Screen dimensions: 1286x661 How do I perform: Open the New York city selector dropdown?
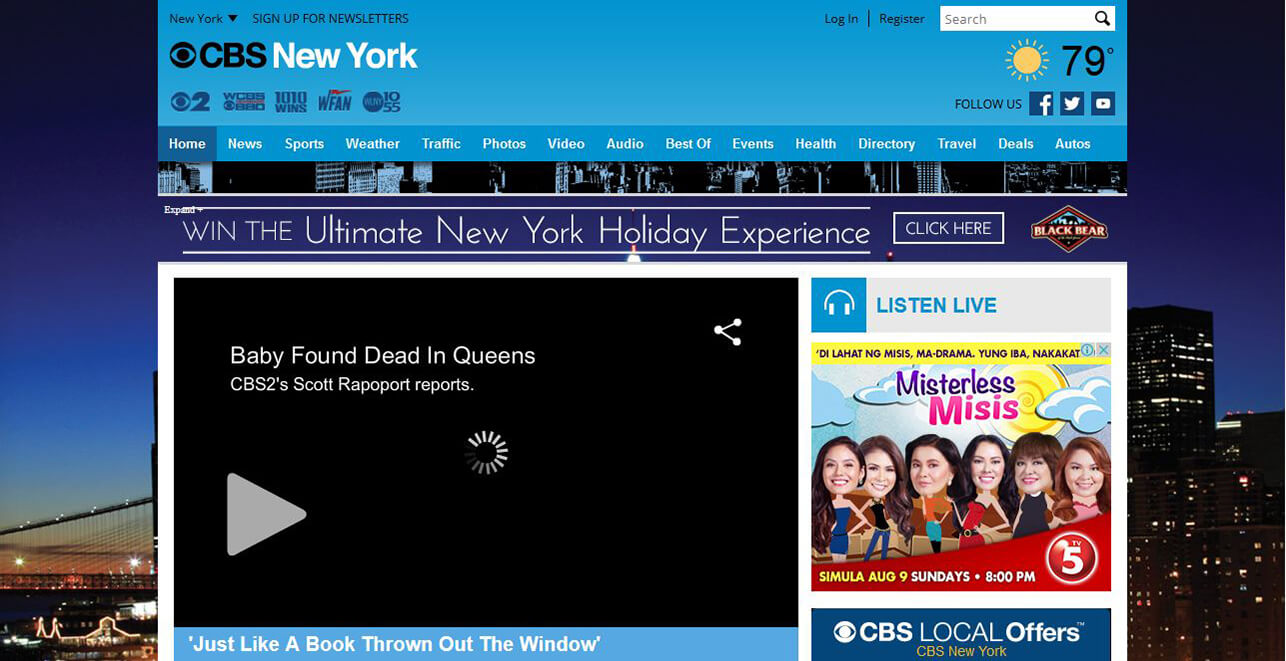[203, 18]
